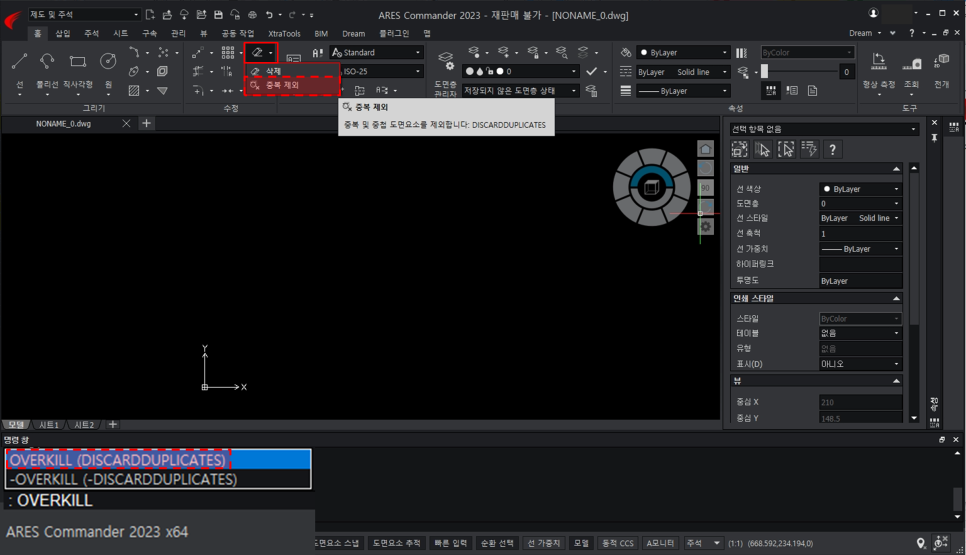The image size is (966, 555).
Task: Click the Measure Geometry (형상 측정) tool
Action: [879, 62]
